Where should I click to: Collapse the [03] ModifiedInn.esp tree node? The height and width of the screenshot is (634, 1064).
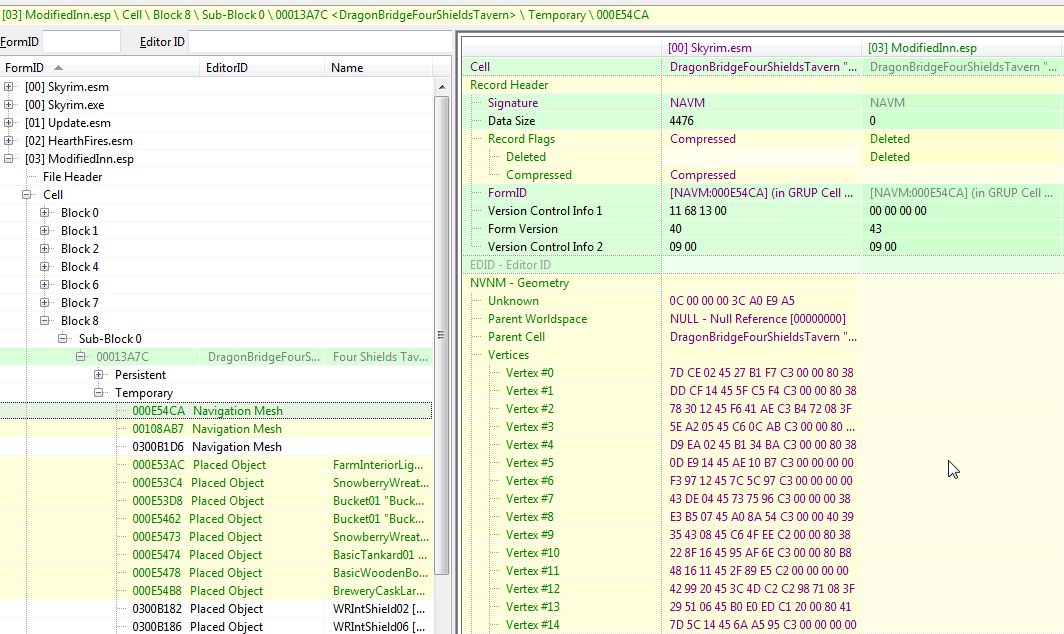click(8, 159)
